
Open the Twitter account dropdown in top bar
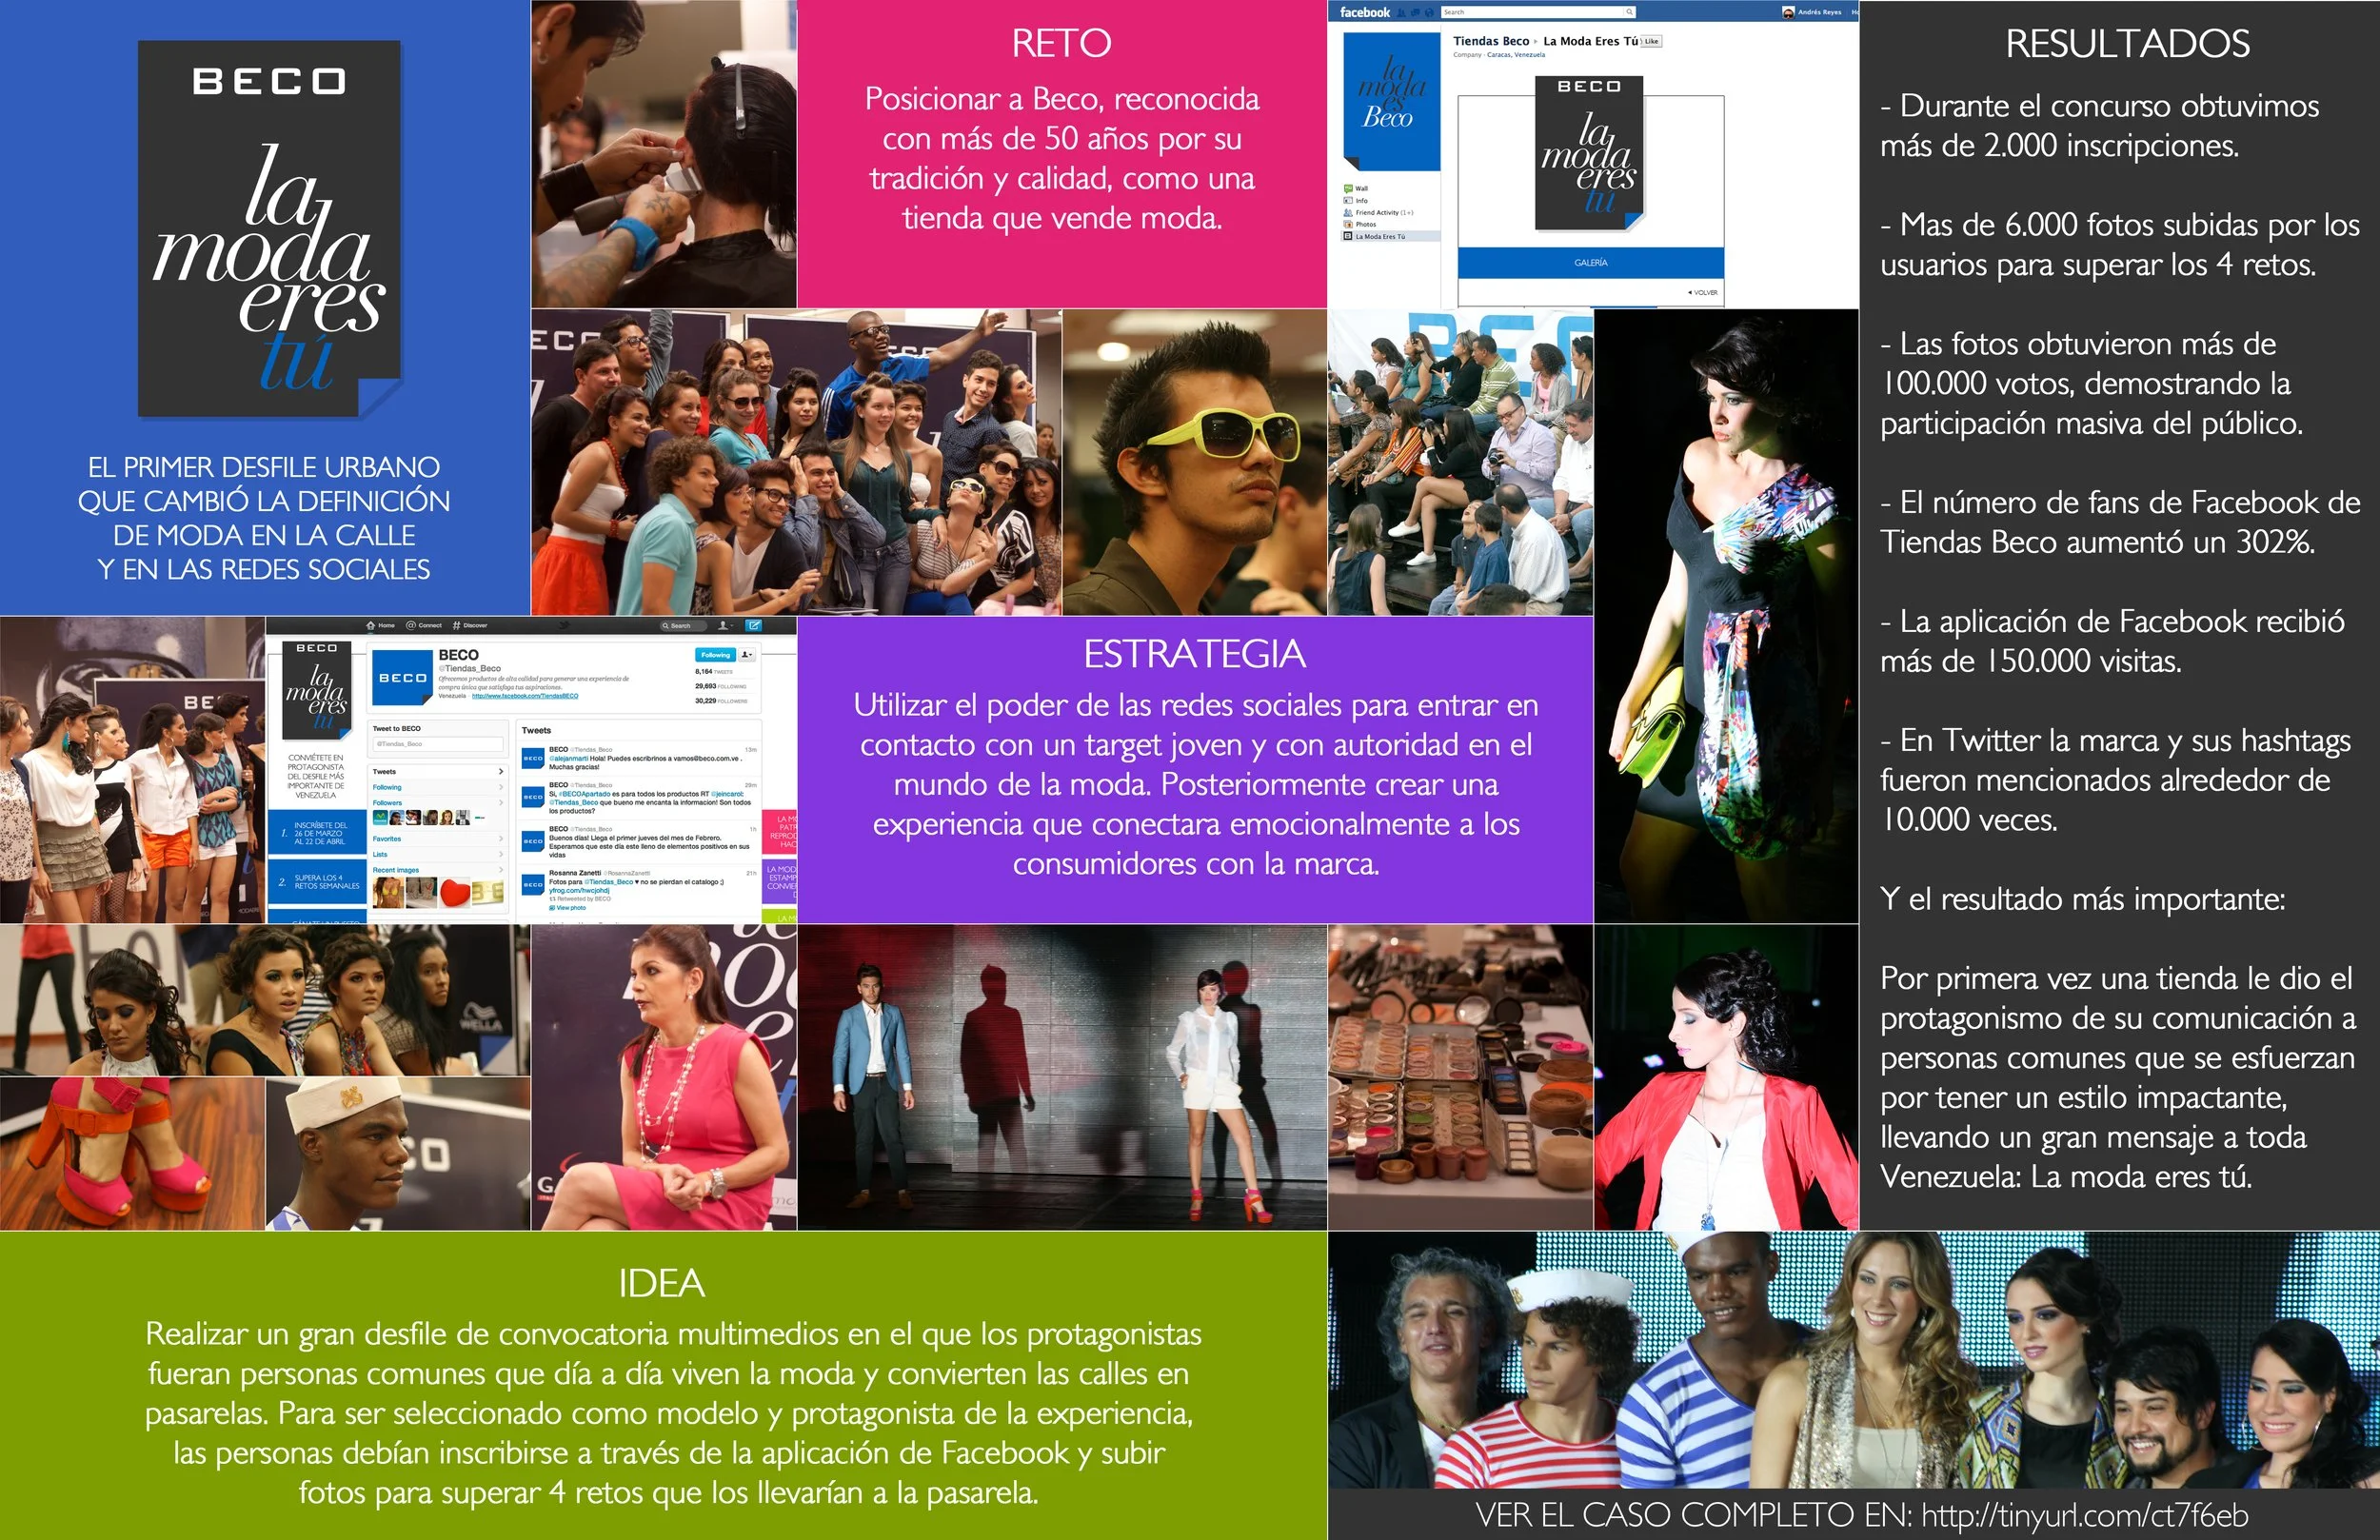(724, 625)
